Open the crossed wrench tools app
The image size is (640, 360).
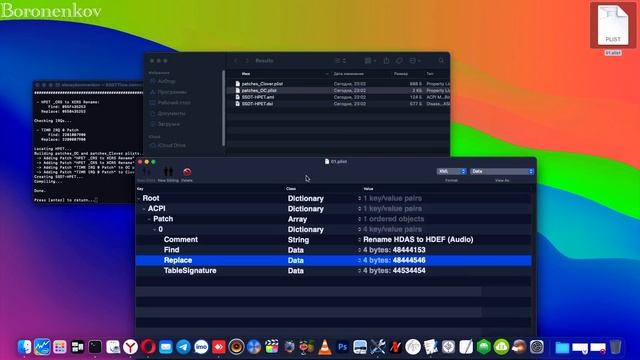click(378, 347)
